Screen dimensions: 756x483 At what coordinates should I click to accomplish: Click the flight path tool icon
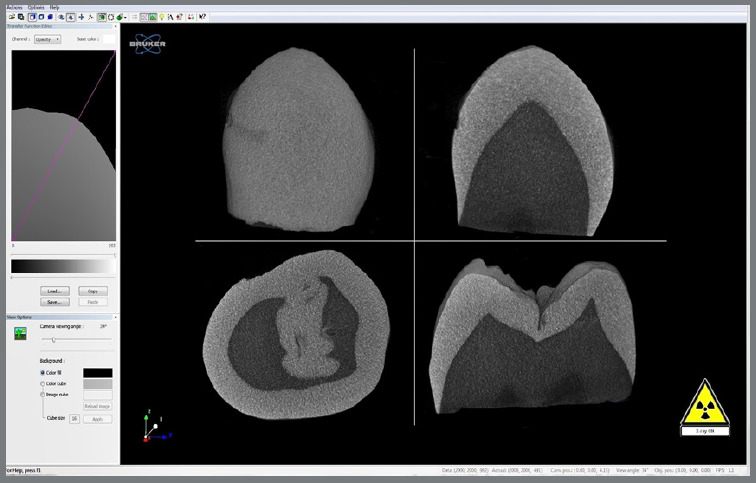click(91, 17)
